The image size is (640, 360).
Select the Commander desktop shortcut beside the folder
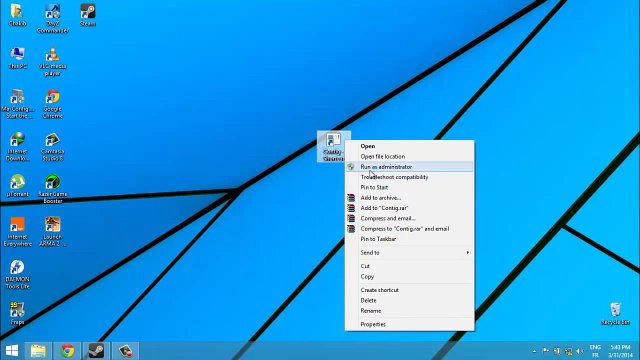coord(53,19)
